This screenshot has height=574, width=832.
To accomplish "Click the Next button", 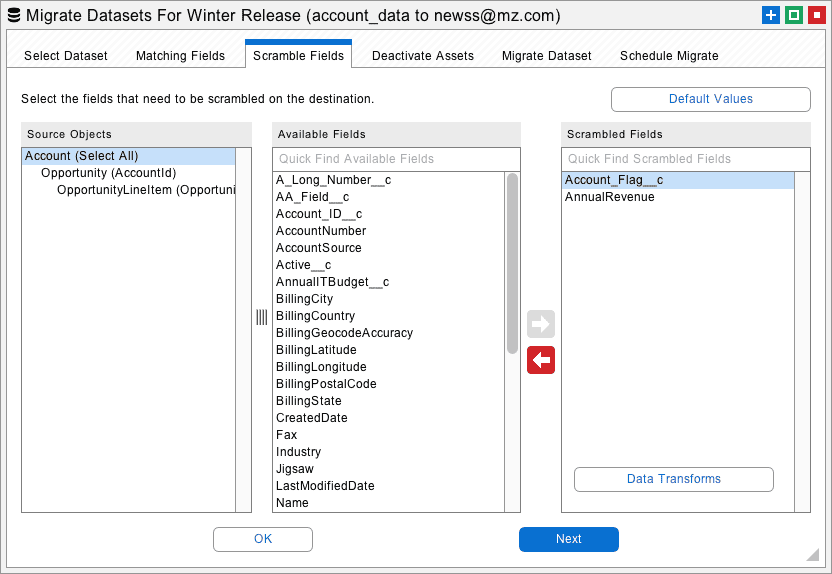I will click(569, 539).
